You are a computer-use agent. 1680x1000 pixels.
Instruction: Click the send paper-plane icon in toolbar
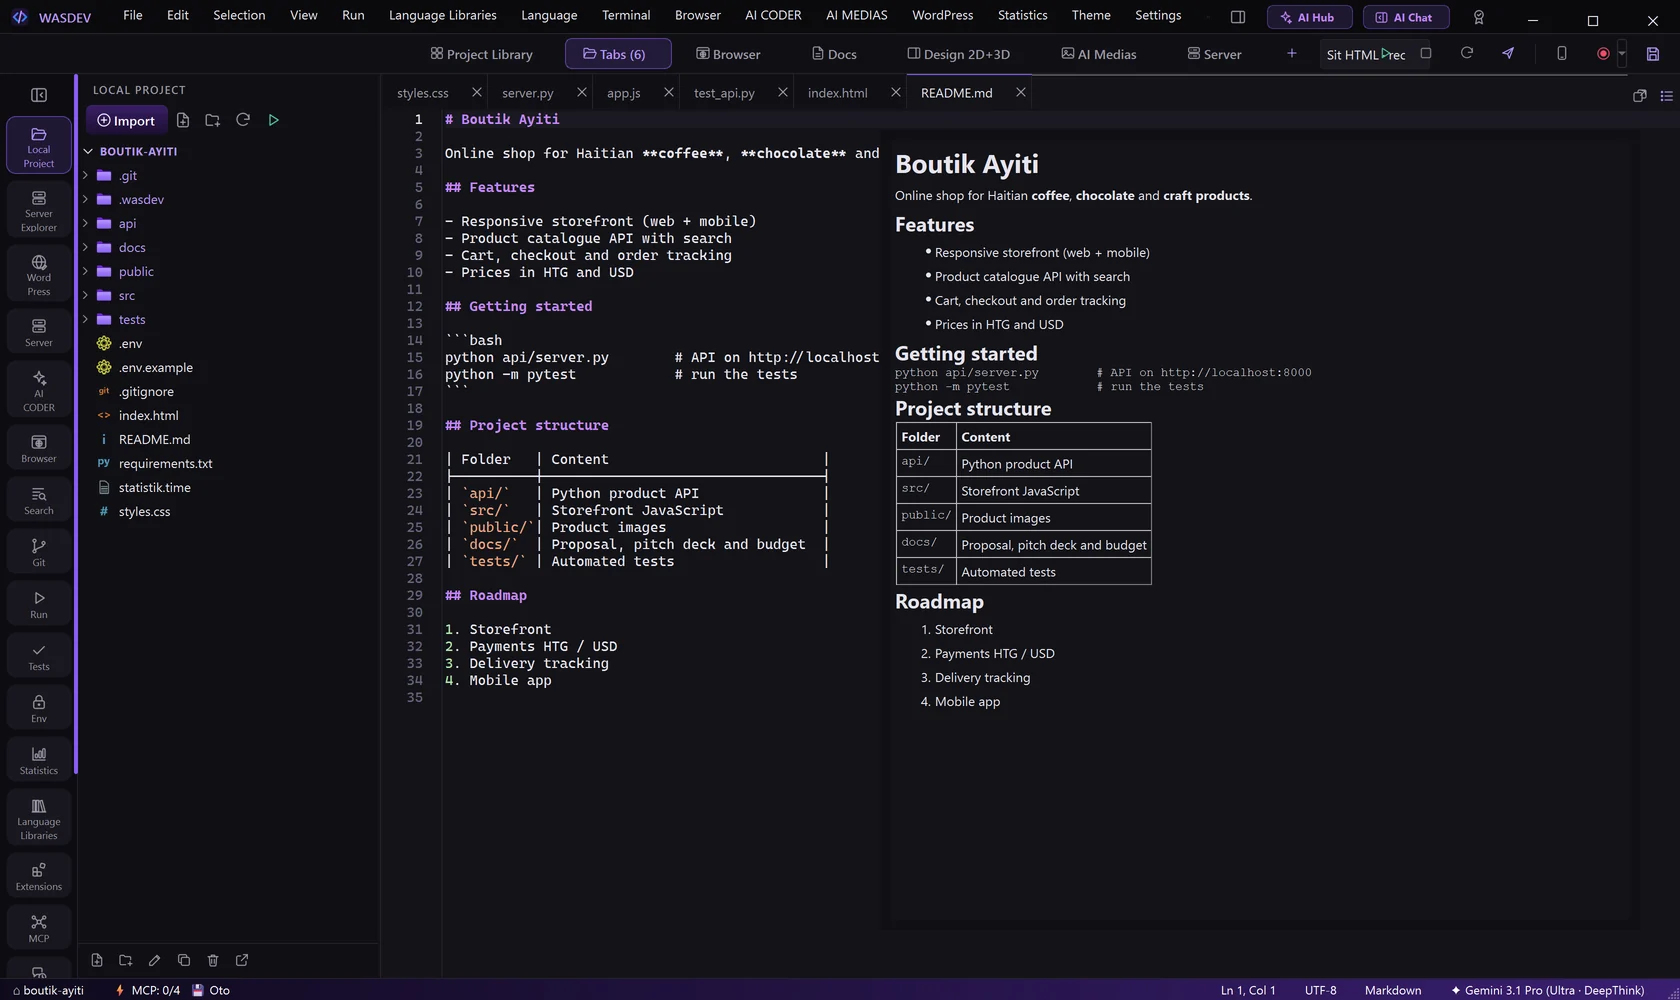(x=1508, y=54)
